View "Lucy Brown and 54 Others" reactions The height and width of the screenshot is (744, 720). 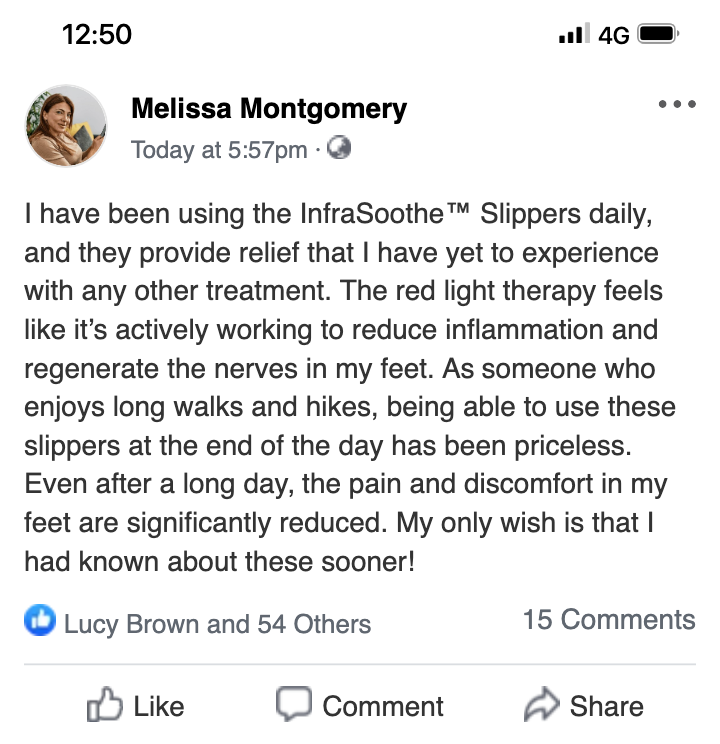(217, 624)
